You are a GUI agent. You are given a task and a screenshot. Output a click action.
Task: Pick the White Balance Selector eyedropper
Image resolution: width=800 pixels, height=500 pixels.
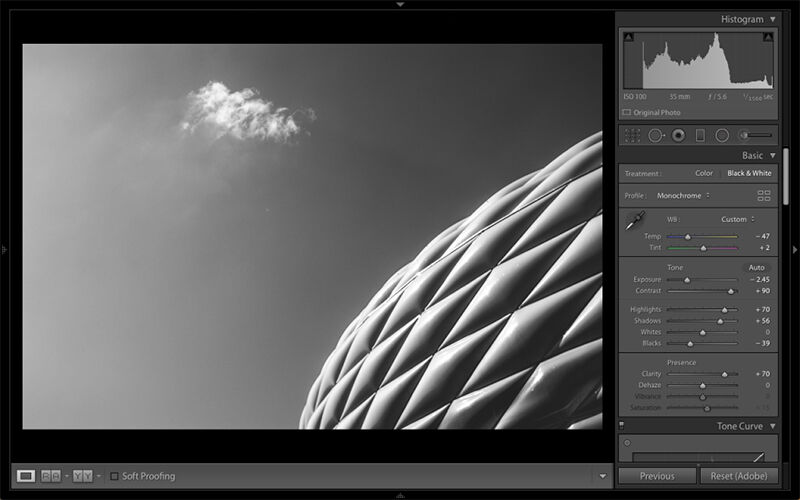click(x=635, y=220)
